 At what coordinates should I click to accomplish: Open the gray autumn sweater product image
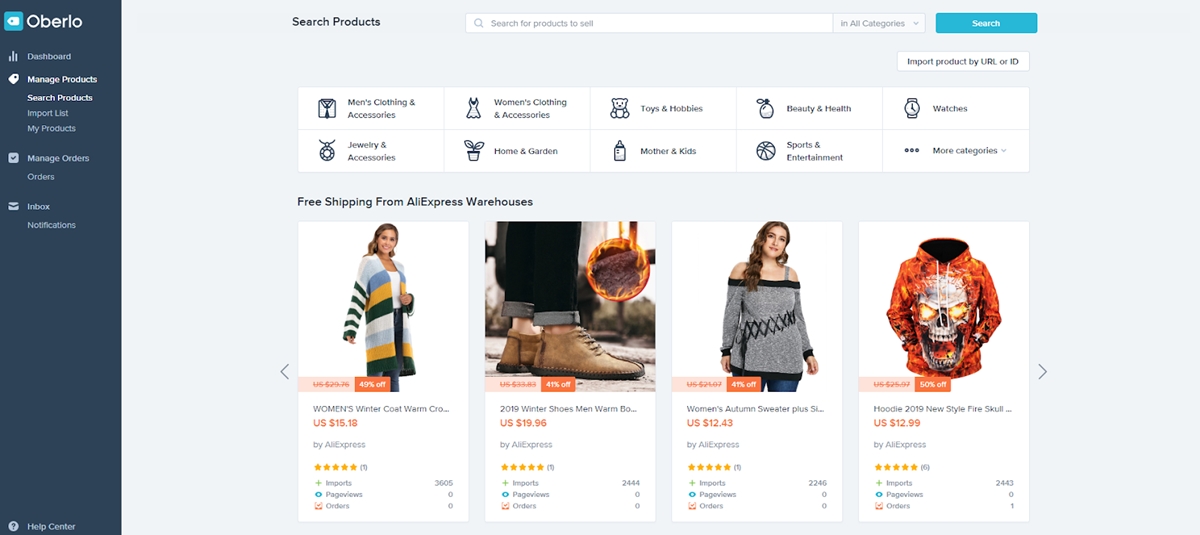(757, 306)
